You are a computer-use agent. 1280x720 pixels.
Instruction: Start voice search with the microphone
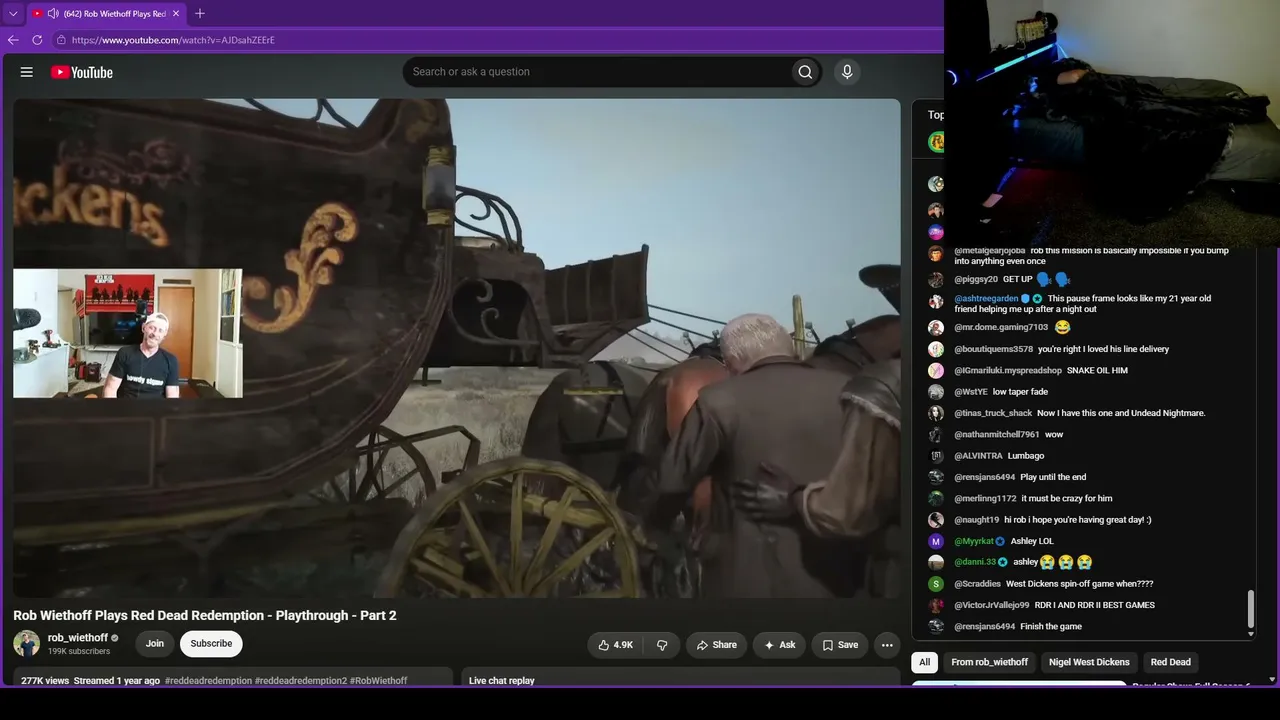[847, 72]
